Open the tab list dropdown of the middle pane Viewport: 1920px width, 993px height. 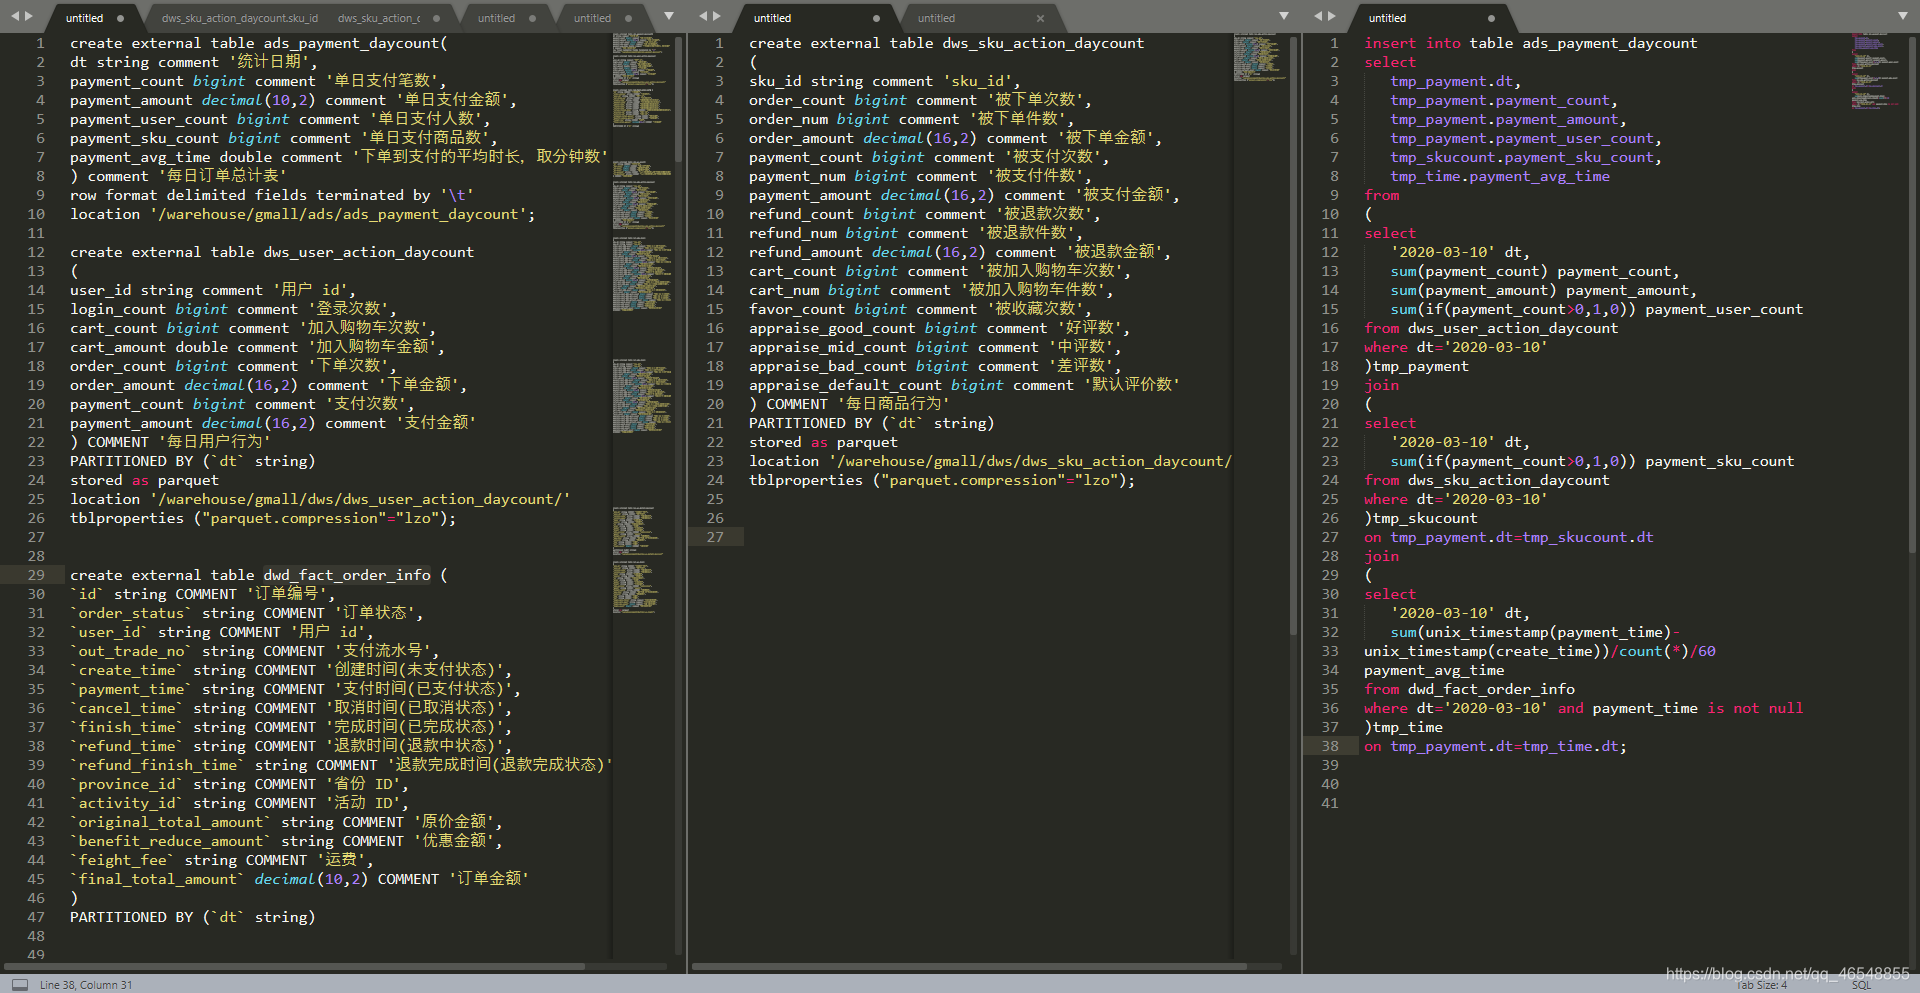click(1284, 16)
